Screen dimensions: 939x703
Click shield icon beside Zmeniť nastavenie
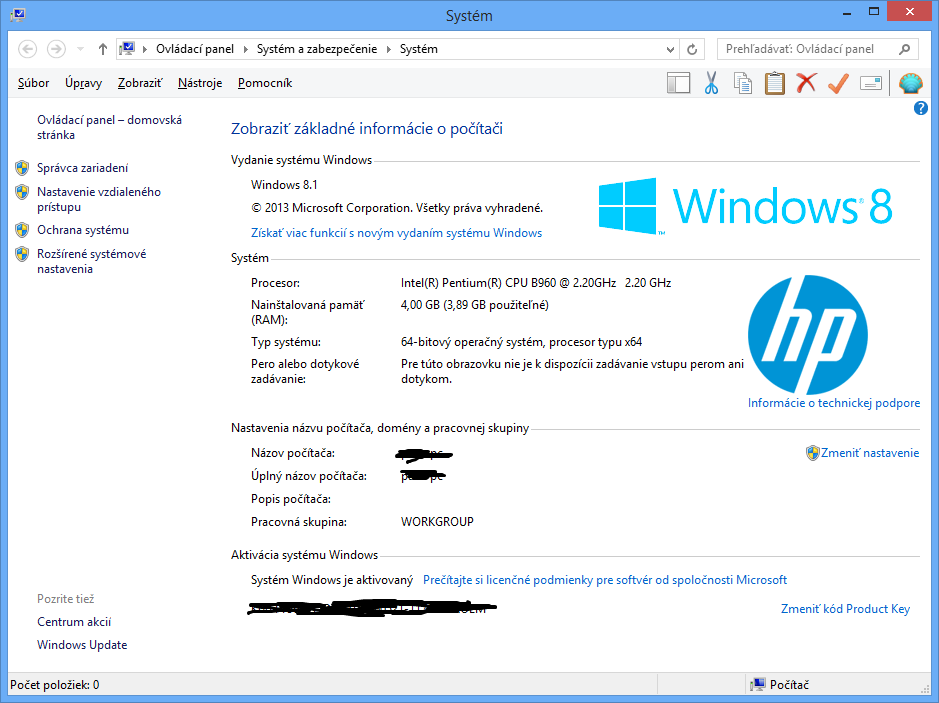[x=813, y=453]
